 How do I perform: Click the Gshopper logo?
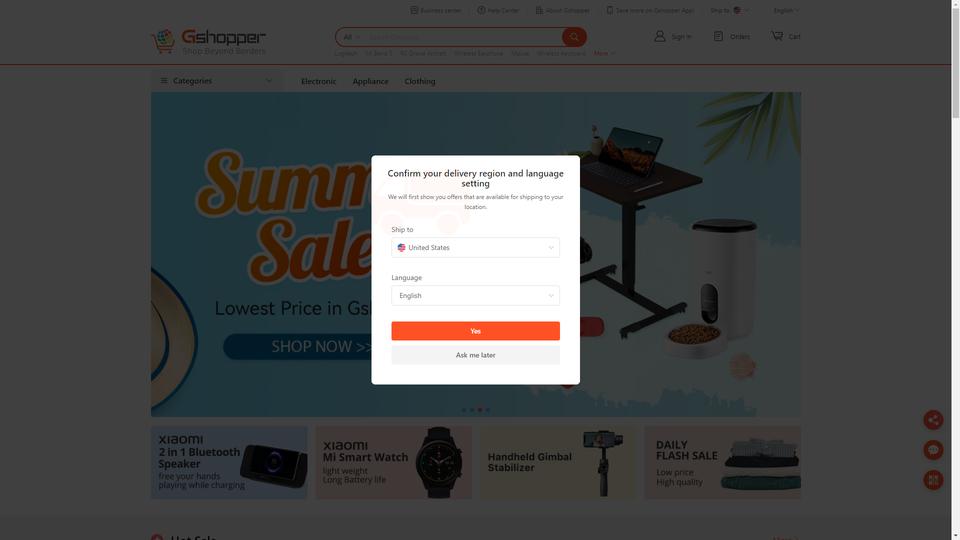pyautogui.click(x=208, y=42)
